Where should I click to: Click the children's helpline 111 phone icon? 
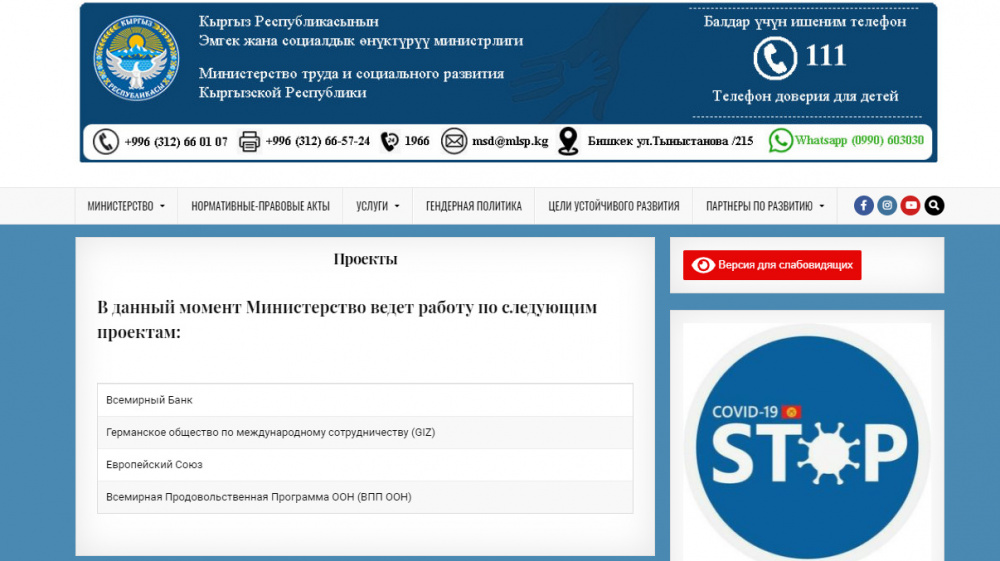pyautogui.click(x=774, y=58)
